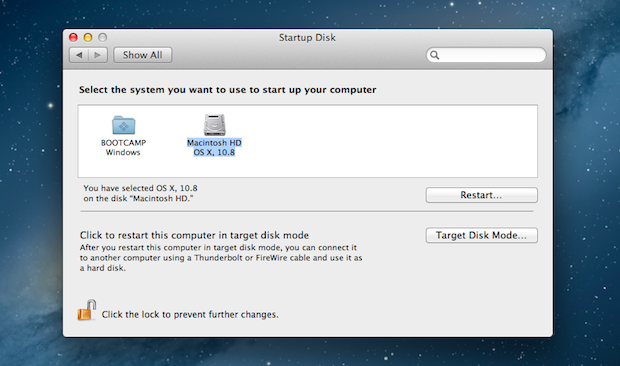The image size is (620, 366).
Task: Close the Startup Disk window
Action: tap(73, 37)
